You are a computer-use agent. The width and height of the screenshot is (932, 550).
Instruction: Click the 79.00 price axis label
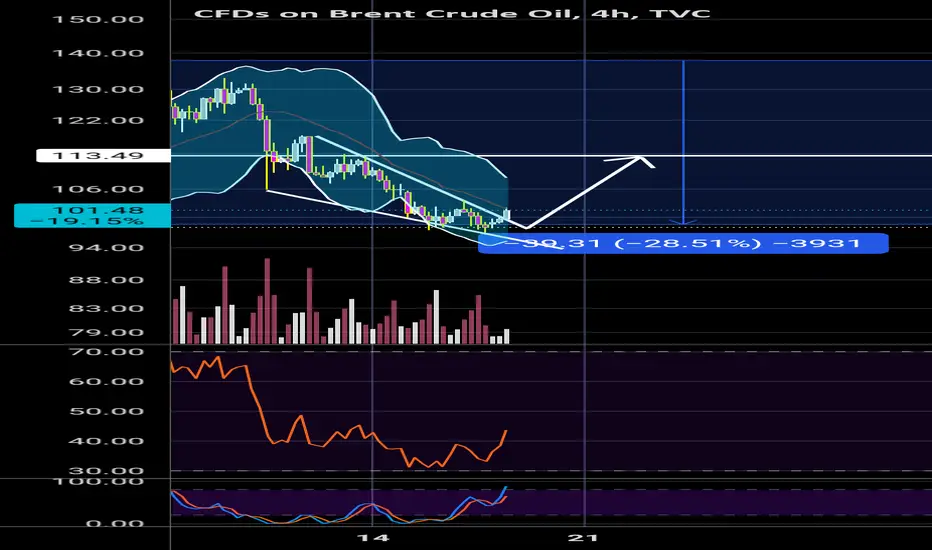106,332
